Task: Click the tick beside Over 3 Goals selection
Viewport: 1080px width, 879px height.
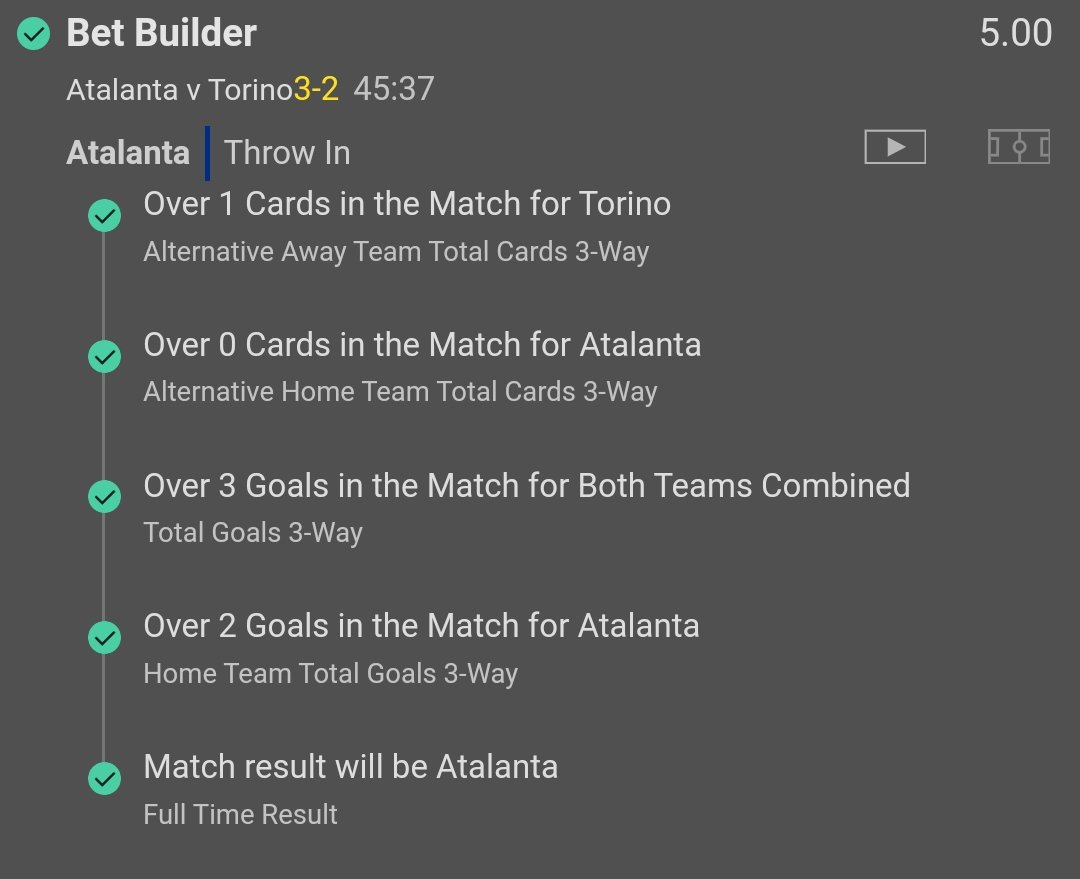Action: 105,497
